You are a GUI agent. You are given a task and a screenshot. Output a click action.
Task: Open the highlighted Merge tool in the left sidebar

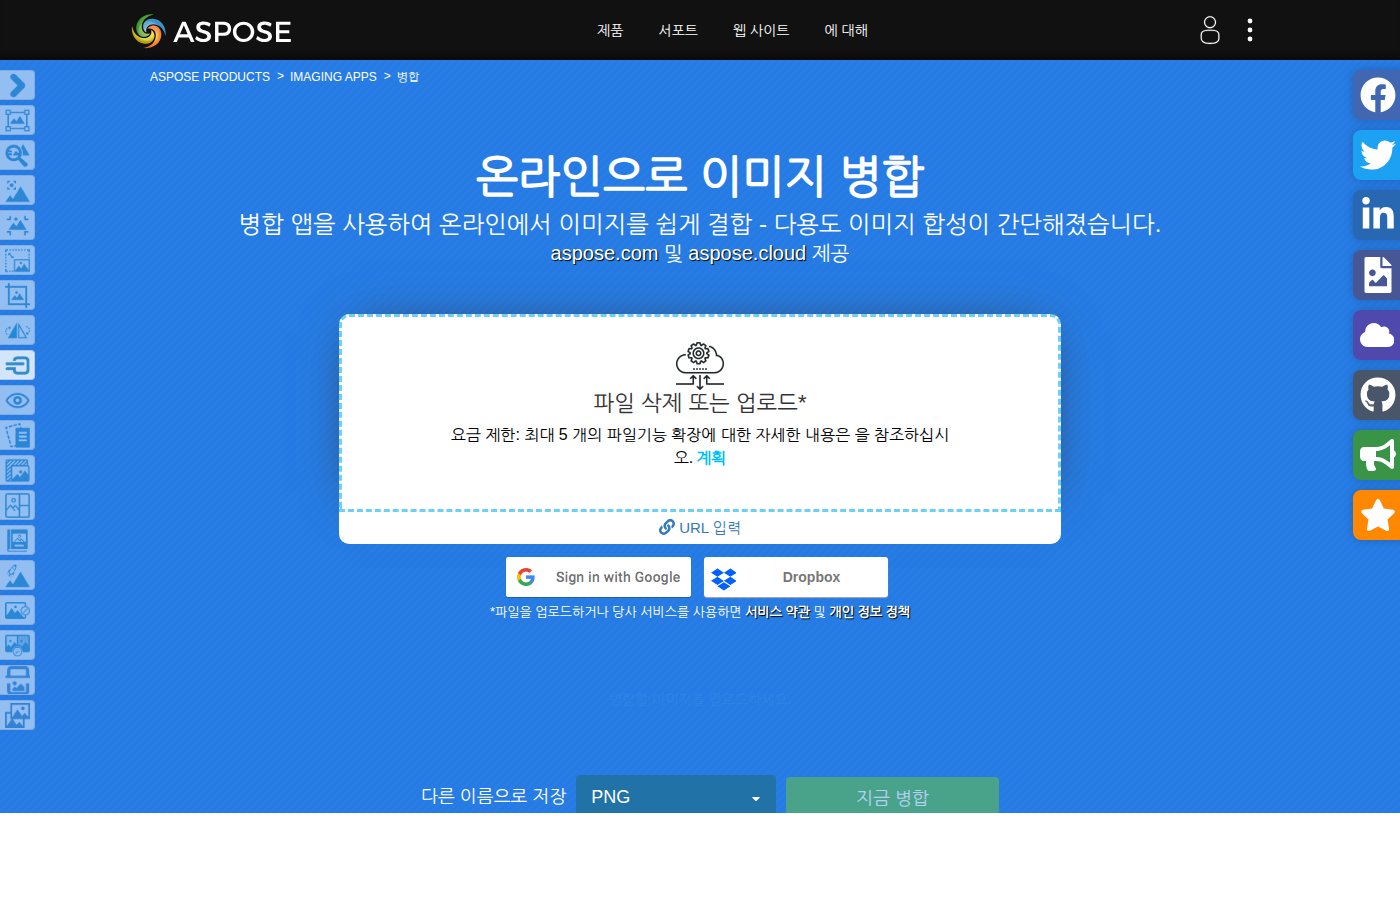(17, 365)
